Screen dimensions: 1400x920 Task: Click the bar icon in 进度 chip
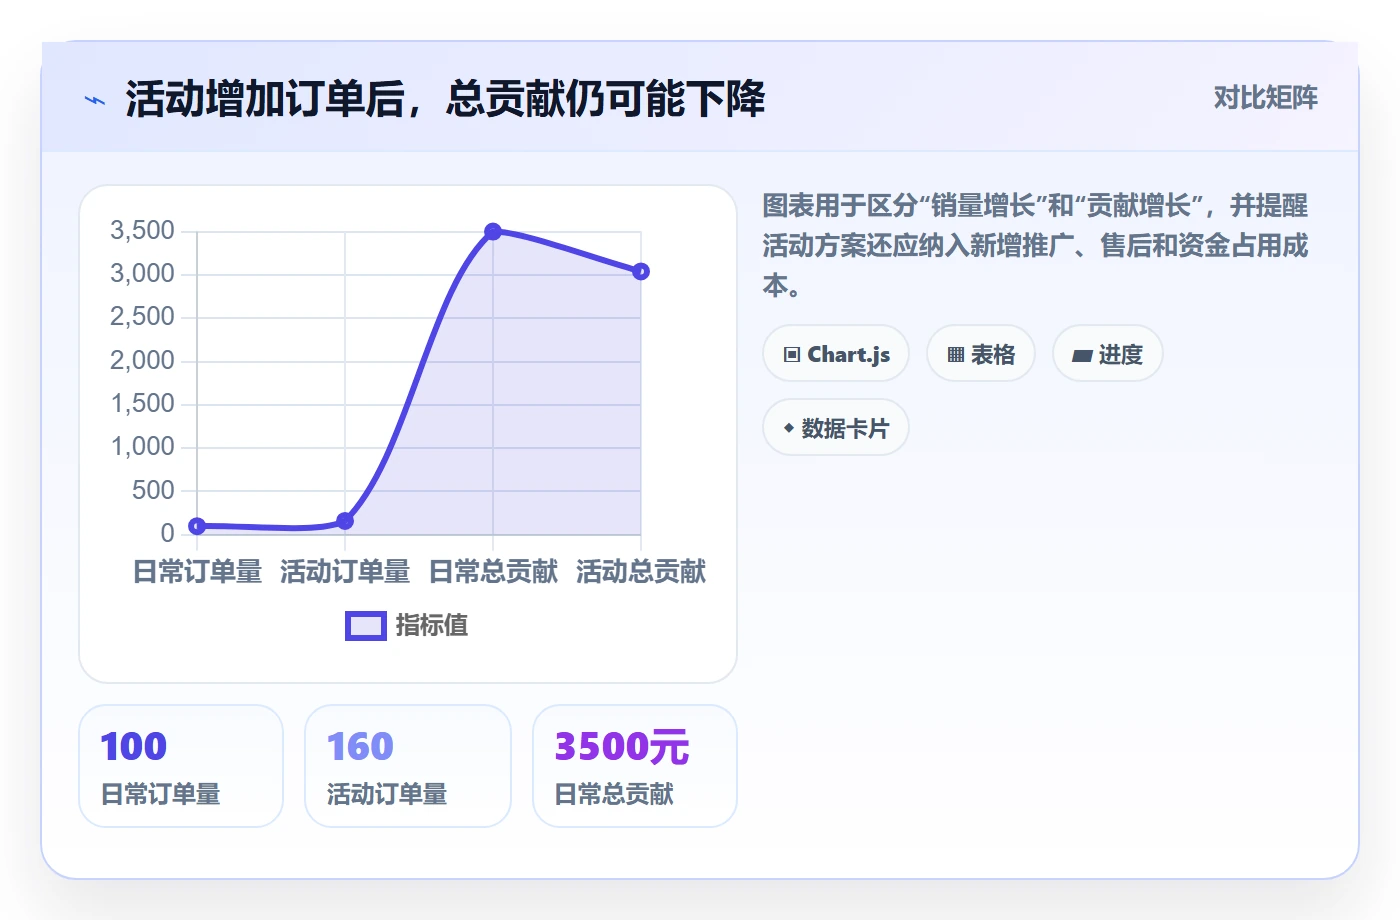click(1082, 355)
